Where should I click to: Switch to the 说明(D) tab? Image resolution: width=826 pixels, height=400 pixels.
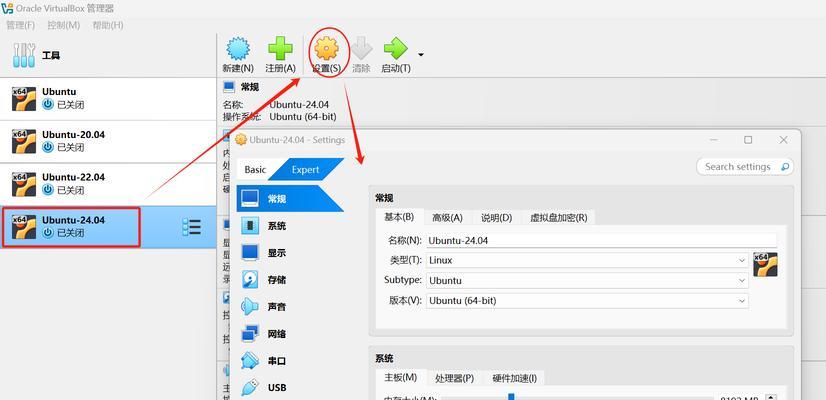pyautogui.click(x=496, y=217)
